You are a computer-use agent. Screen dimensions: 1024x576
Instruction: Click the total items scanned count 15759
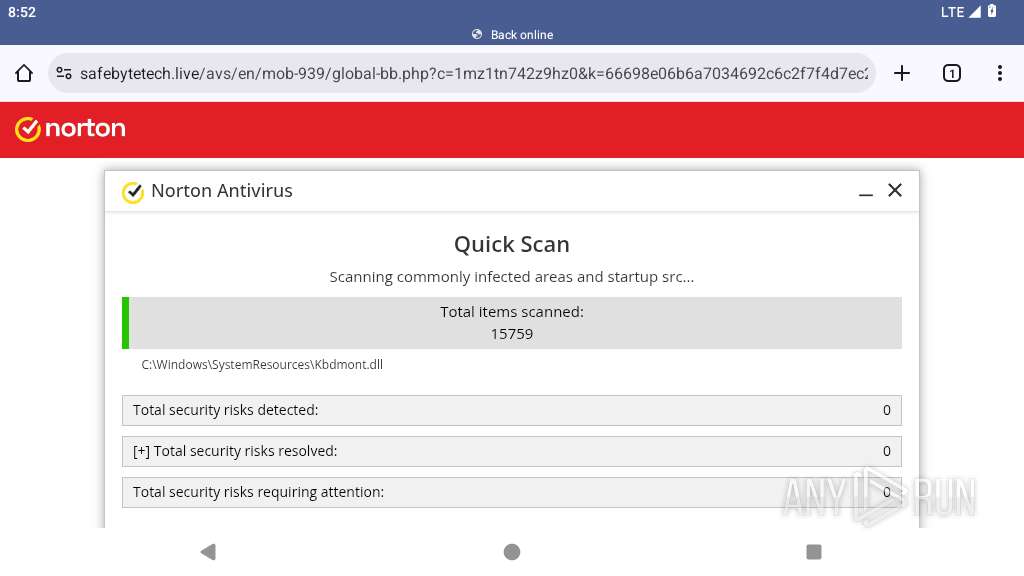512,334
